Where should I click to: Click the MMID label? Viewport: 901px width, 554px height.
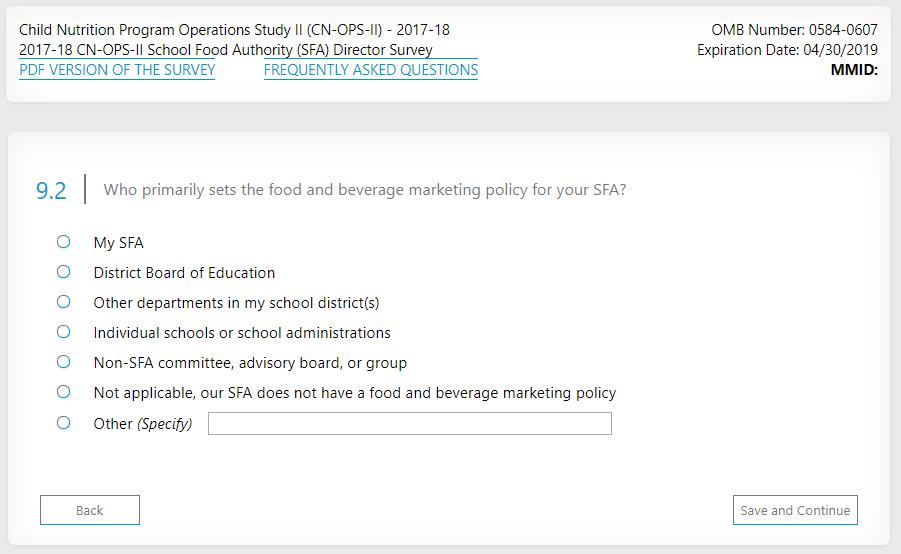(x=854, y=70)
